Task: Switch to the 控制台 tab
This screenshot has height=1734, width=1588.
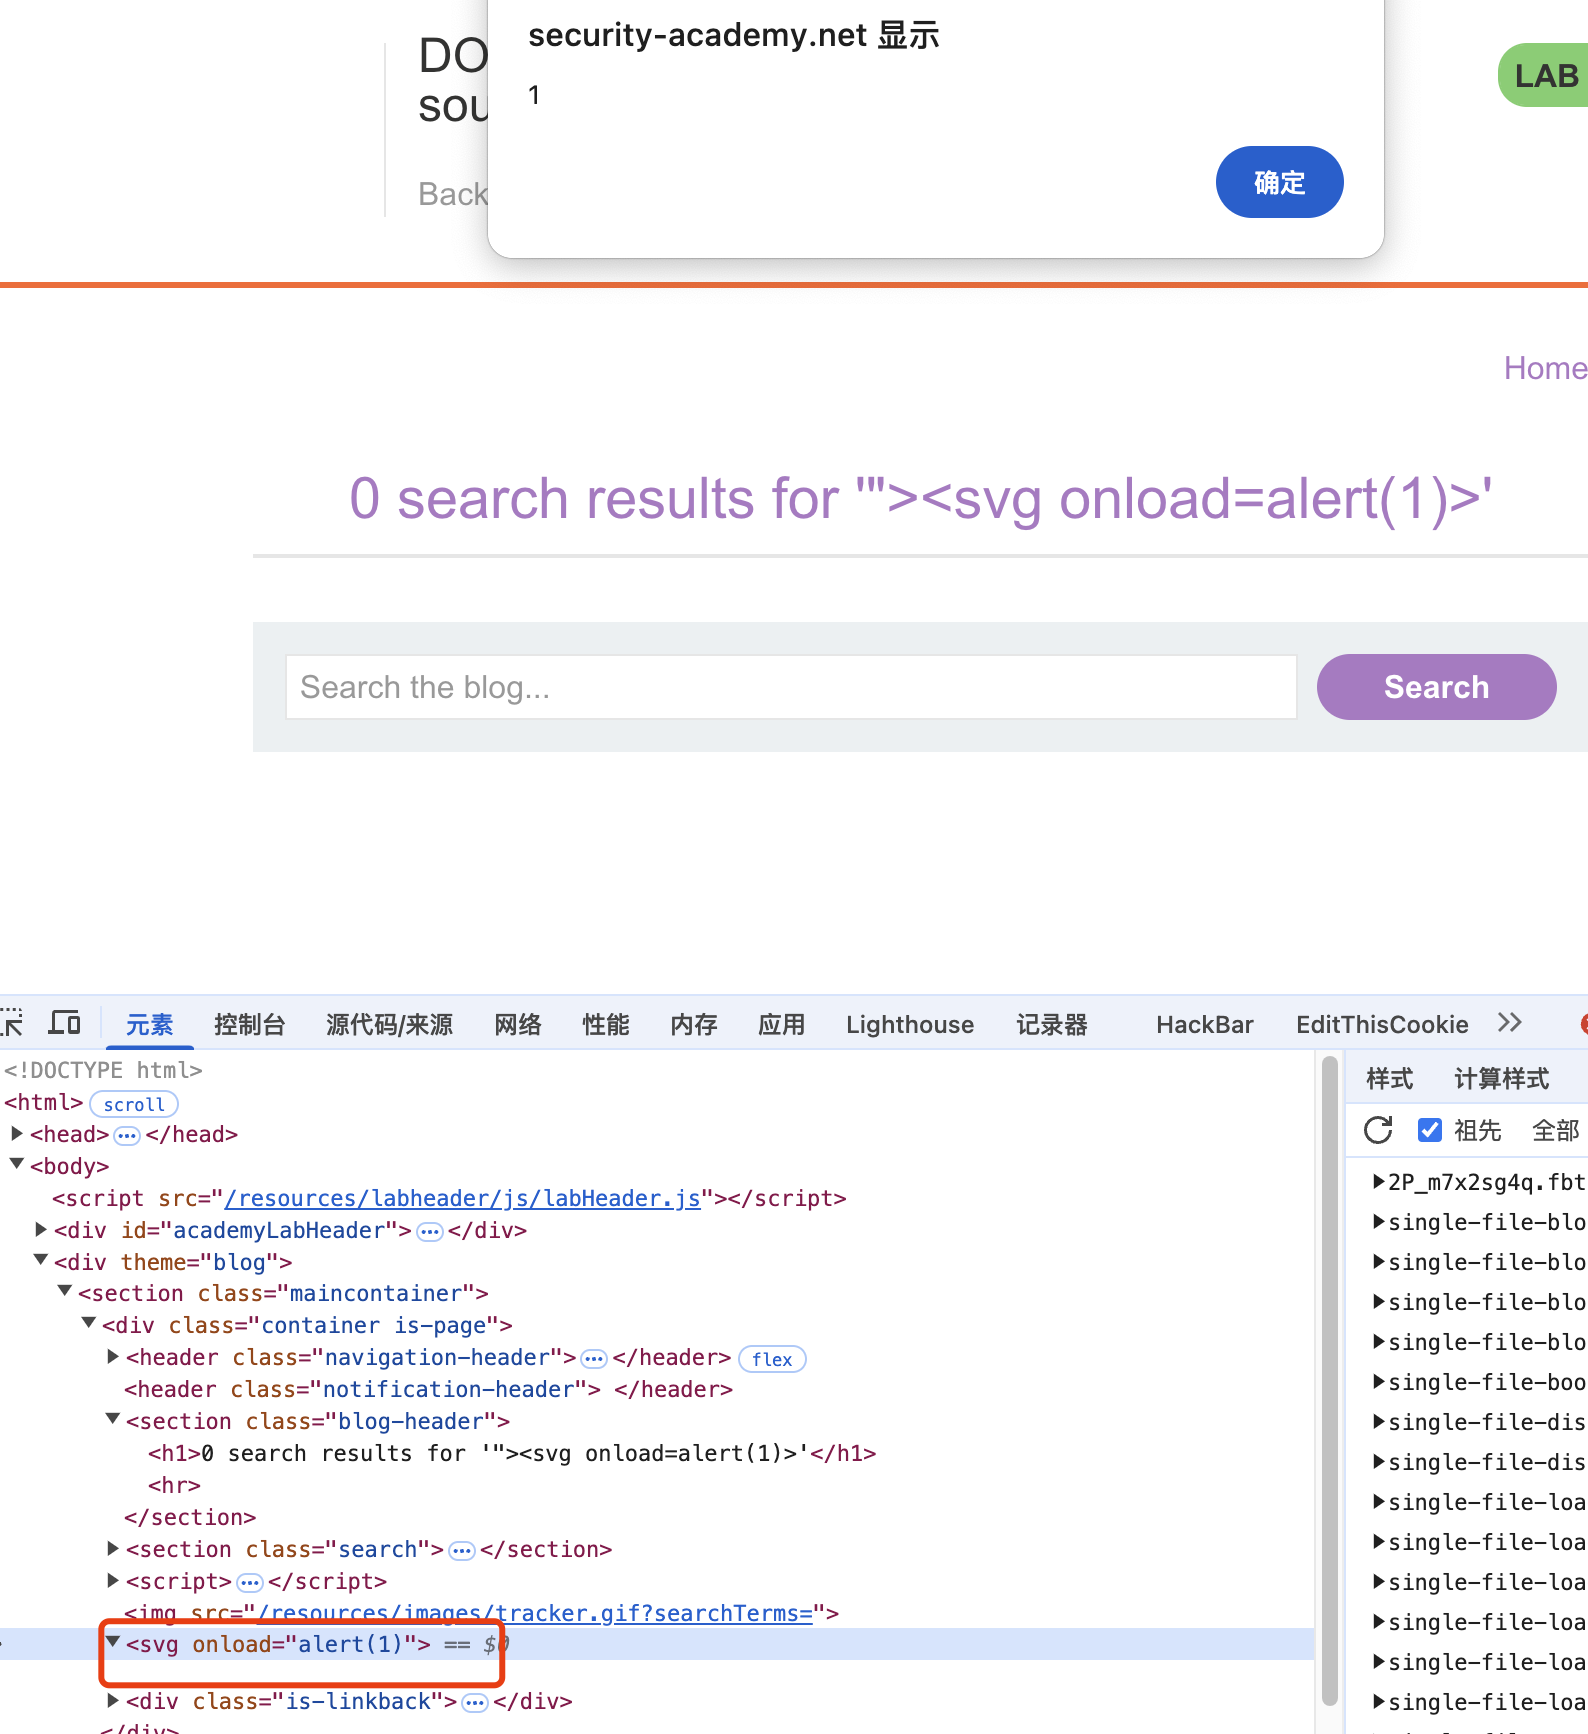Action: pyautogui.click(x=249, y=1024)
